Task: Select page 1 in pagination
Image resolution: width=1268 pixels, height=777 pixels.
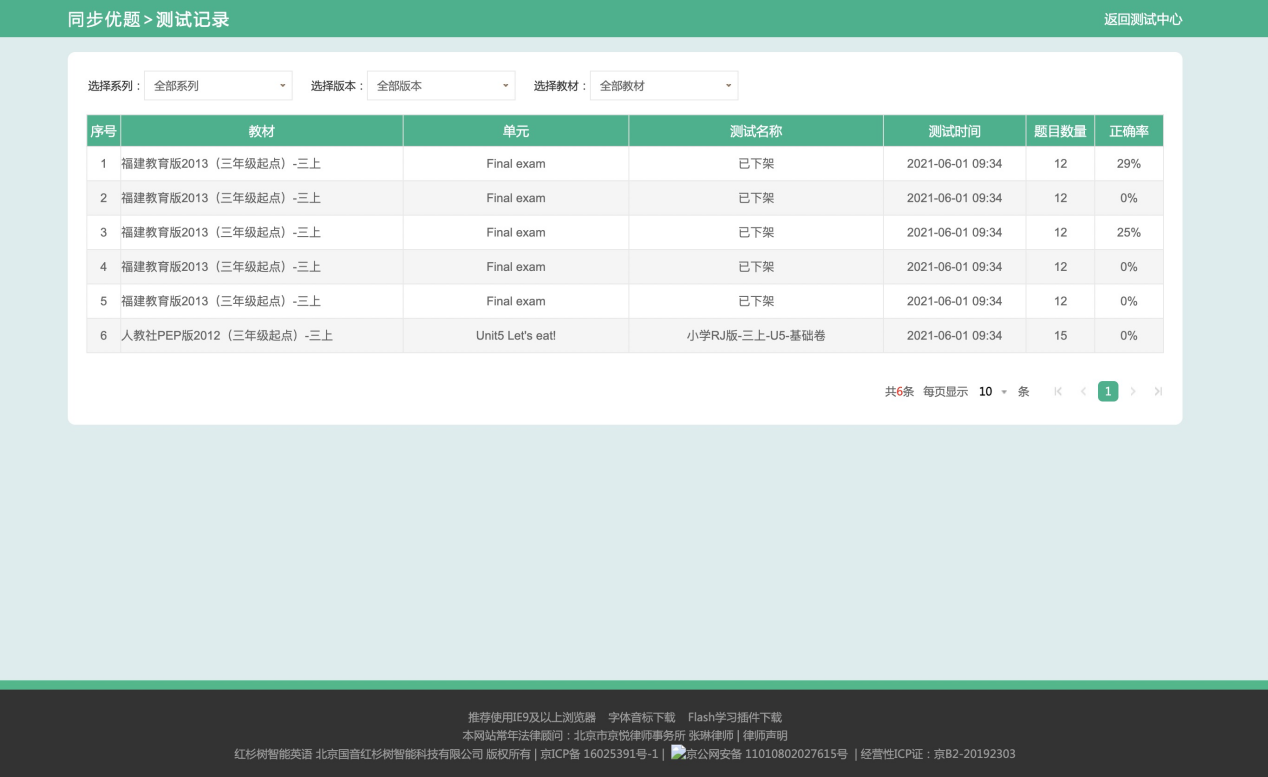Action: click(x=1108, y=391)
